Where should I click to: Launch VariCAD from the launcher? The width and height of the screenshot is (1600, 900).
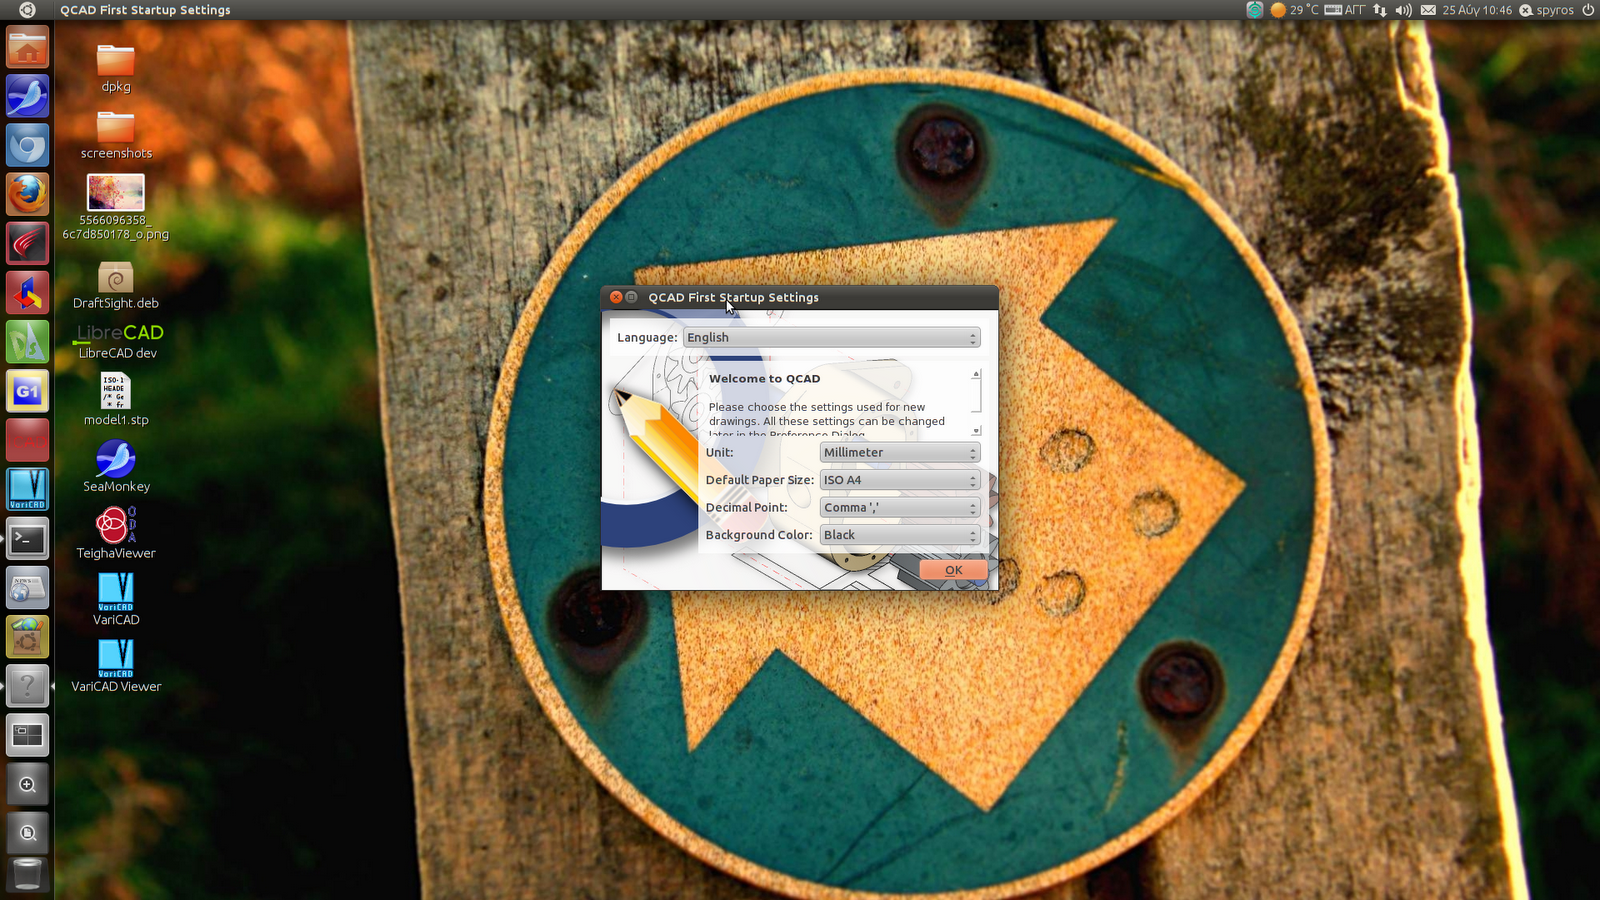click(27, 489)
